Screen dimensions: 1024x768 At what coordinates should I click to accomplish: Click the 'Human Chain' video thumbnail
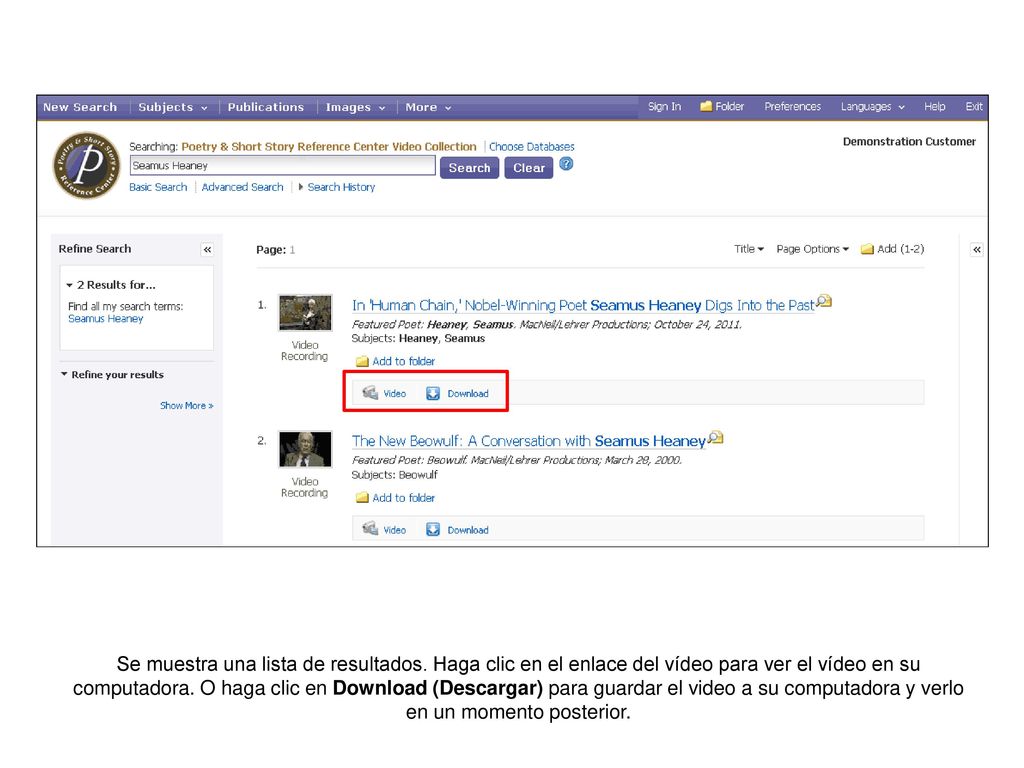tap(305, 312)
